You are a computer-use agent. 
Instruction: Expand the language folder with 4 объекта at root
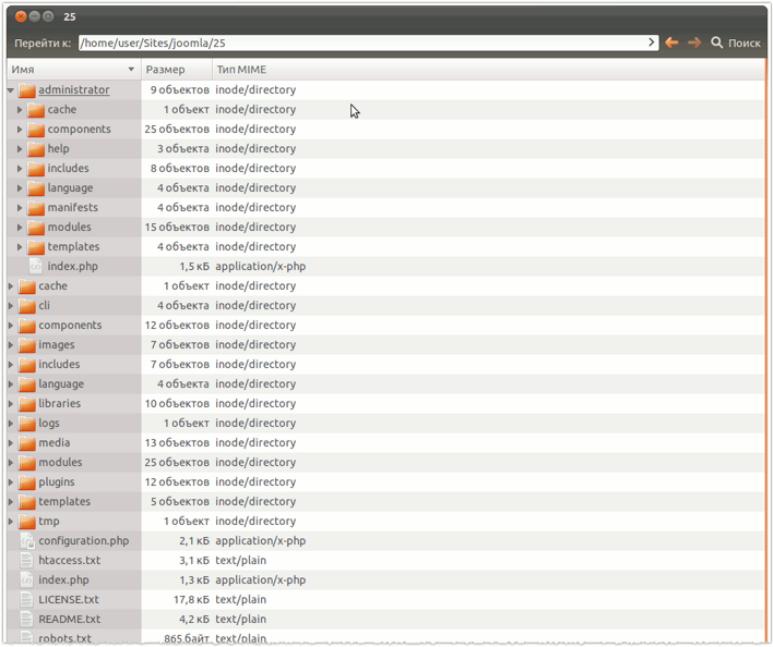click(10, 384)
